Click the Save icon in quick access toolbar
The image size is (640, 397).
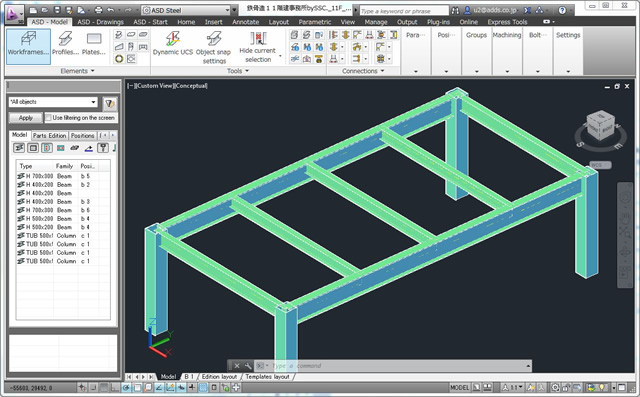click(57, 10)
